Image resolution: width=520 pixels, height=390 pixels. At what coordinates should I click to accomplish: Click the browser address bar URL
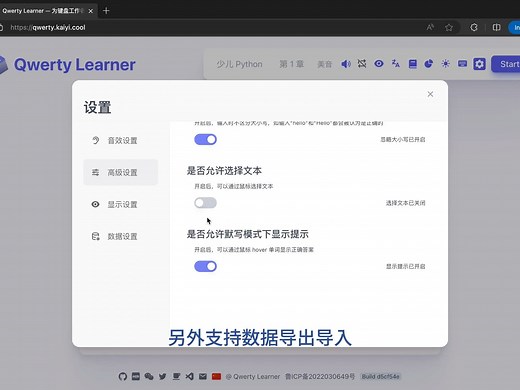(x=48, y=27)
